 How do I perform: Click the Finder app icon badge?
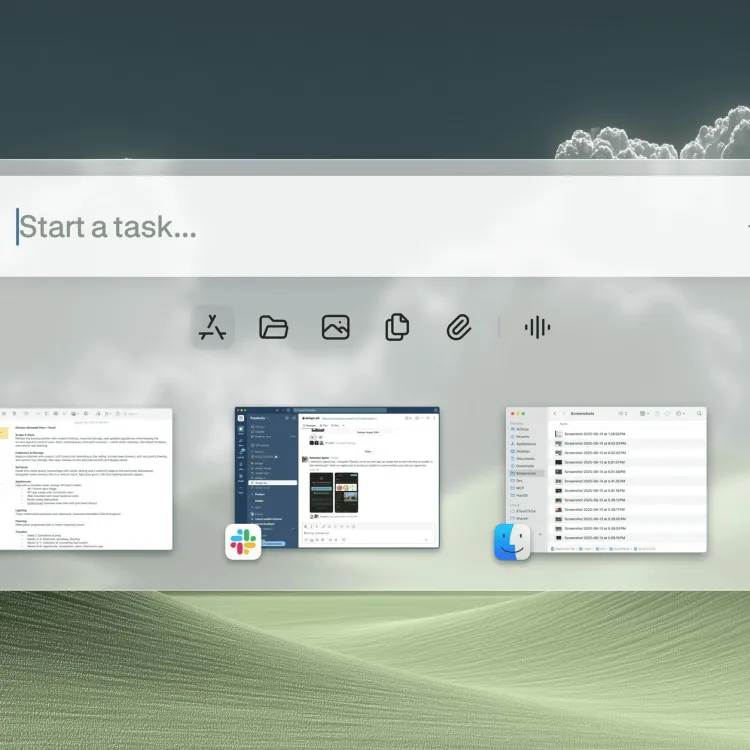(512, 542)
